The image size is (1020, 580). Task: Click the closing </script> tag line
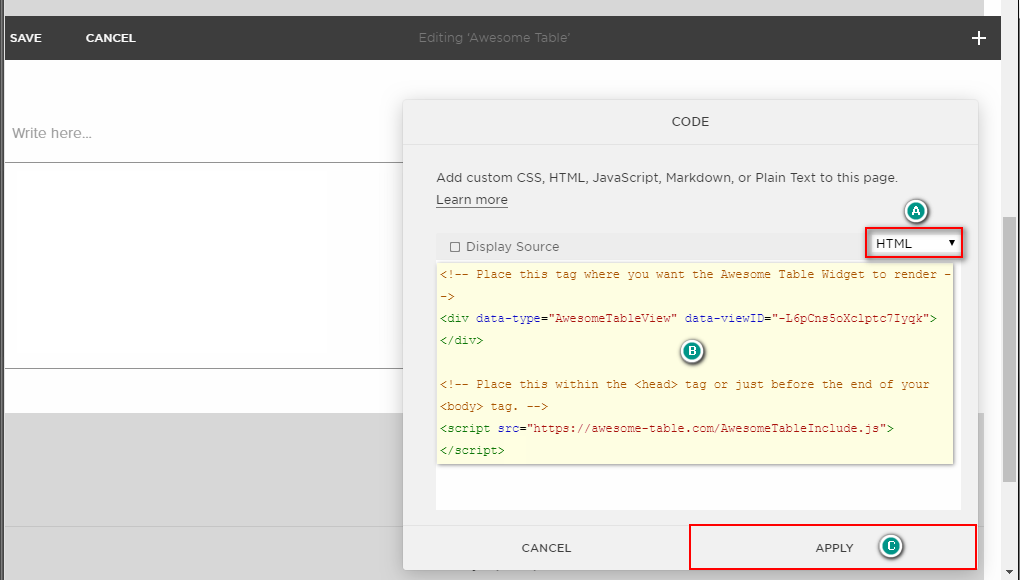[472, 451]
